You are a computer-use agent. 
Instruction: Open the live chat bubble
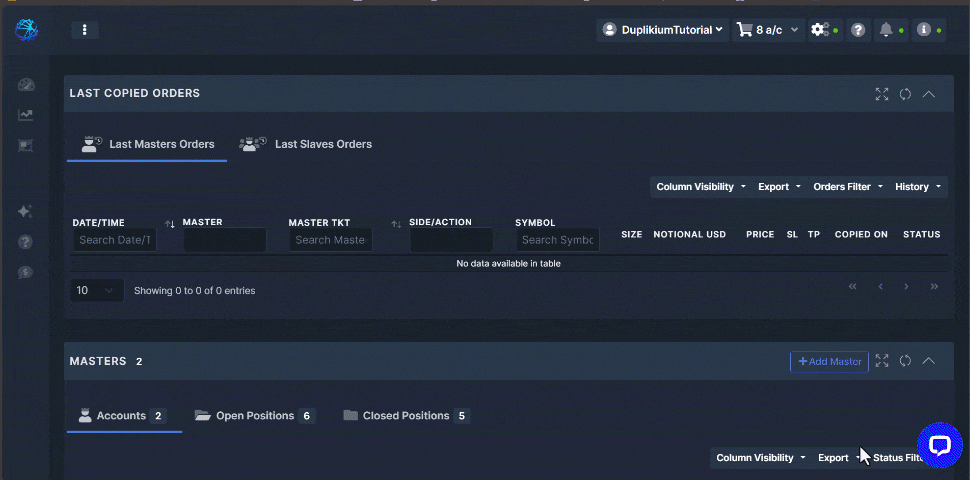[939, 445]
